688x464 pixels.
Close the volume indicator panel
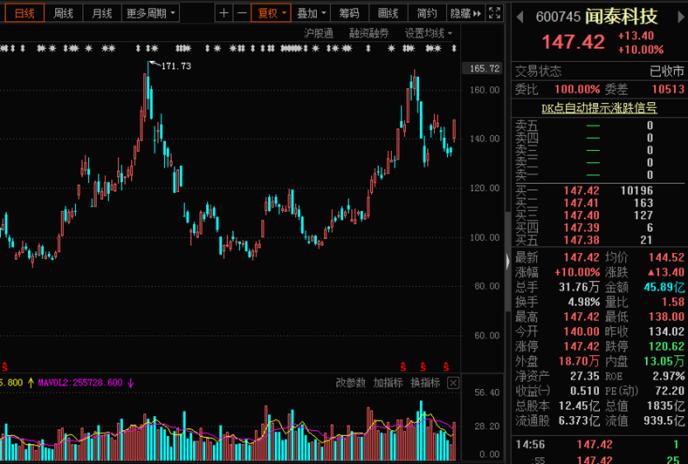[x=453, y=383]
